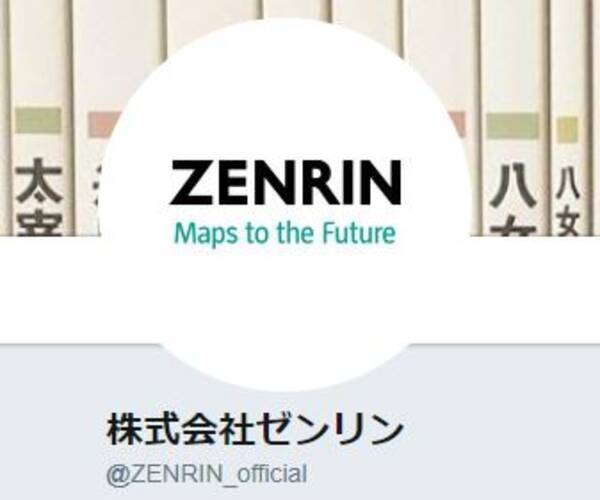Open the book-spine header banner image
Image resolution: width=600 pixels, height=500 pixels.
click(x=300, y=117)
